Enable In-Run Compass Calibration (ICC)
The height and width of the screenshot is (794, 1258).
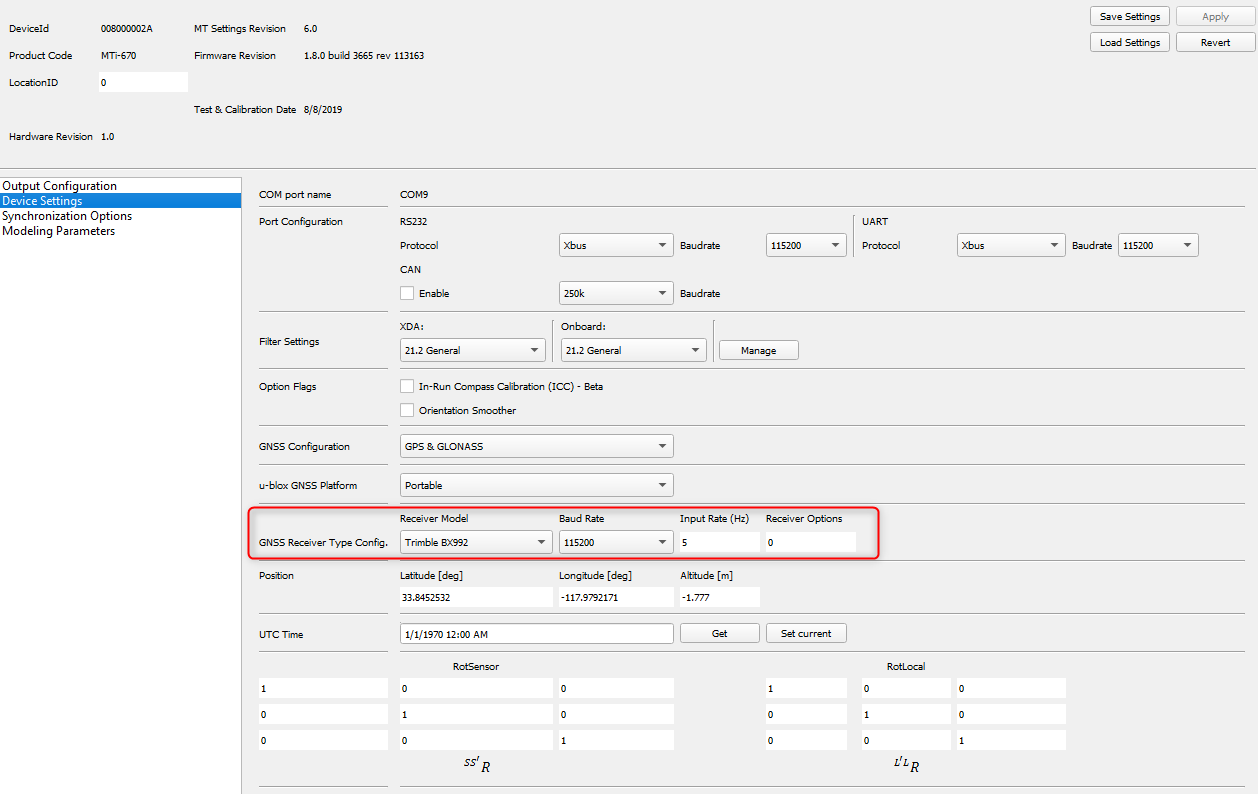[x=407, y=385]
